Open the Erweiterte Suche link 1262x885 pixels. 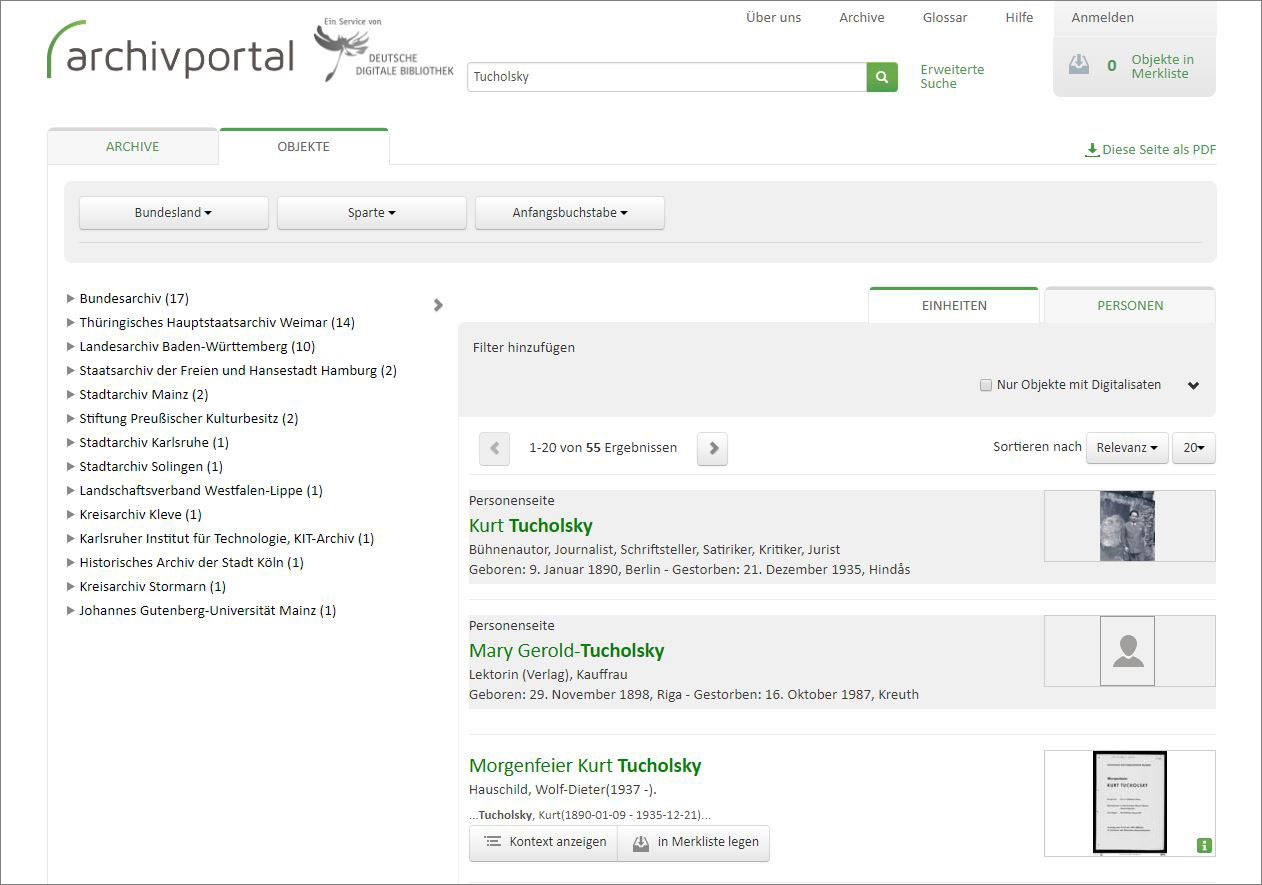tap(951, 76)
